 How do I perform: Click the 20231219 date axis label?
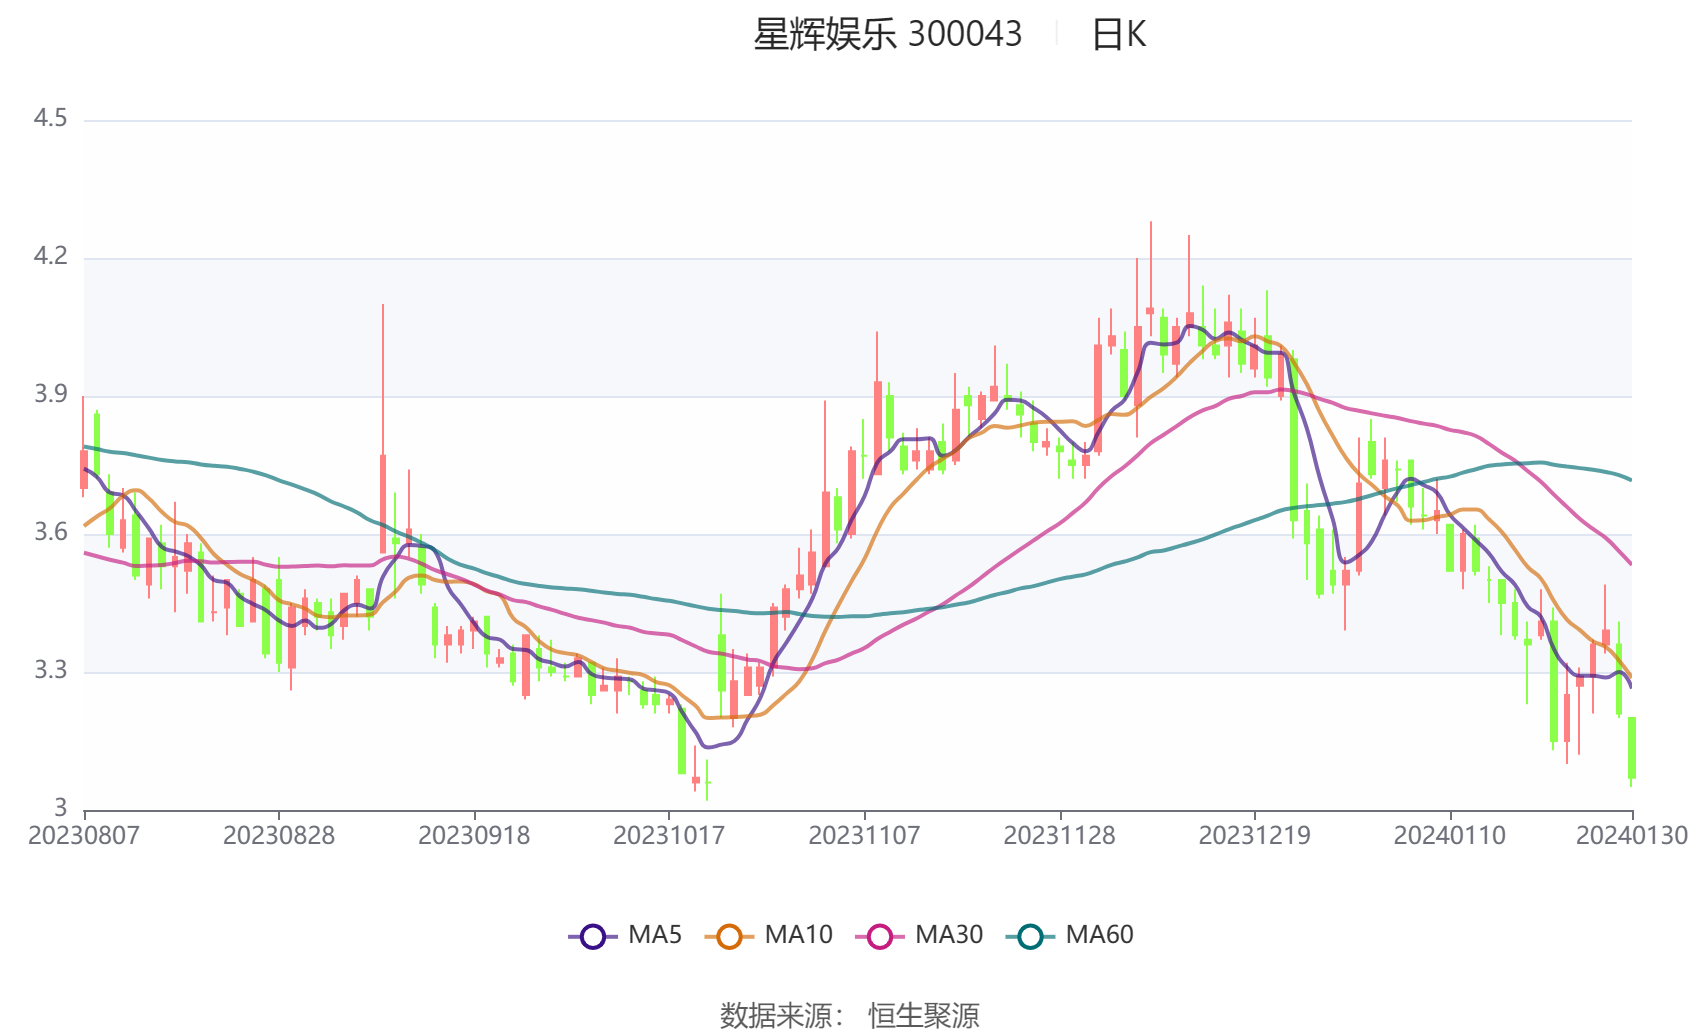click(1255, 835)
